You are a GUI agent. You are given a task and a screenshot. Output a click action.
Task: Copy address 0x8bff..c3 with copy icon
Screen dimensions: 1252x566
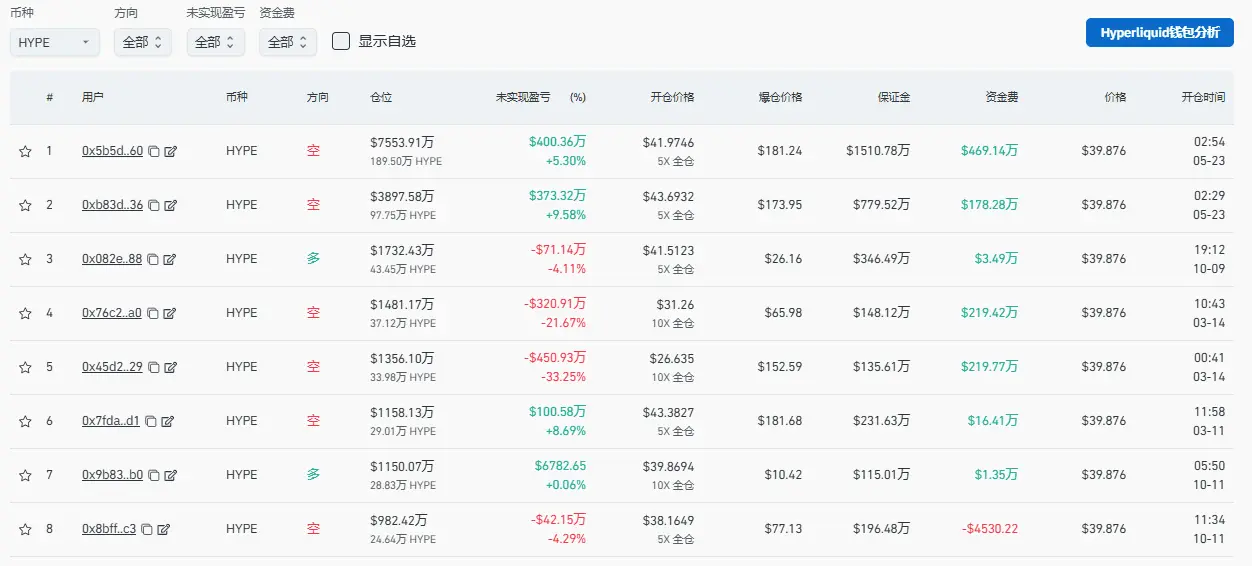pyautogui.click(x=146, y=529)
